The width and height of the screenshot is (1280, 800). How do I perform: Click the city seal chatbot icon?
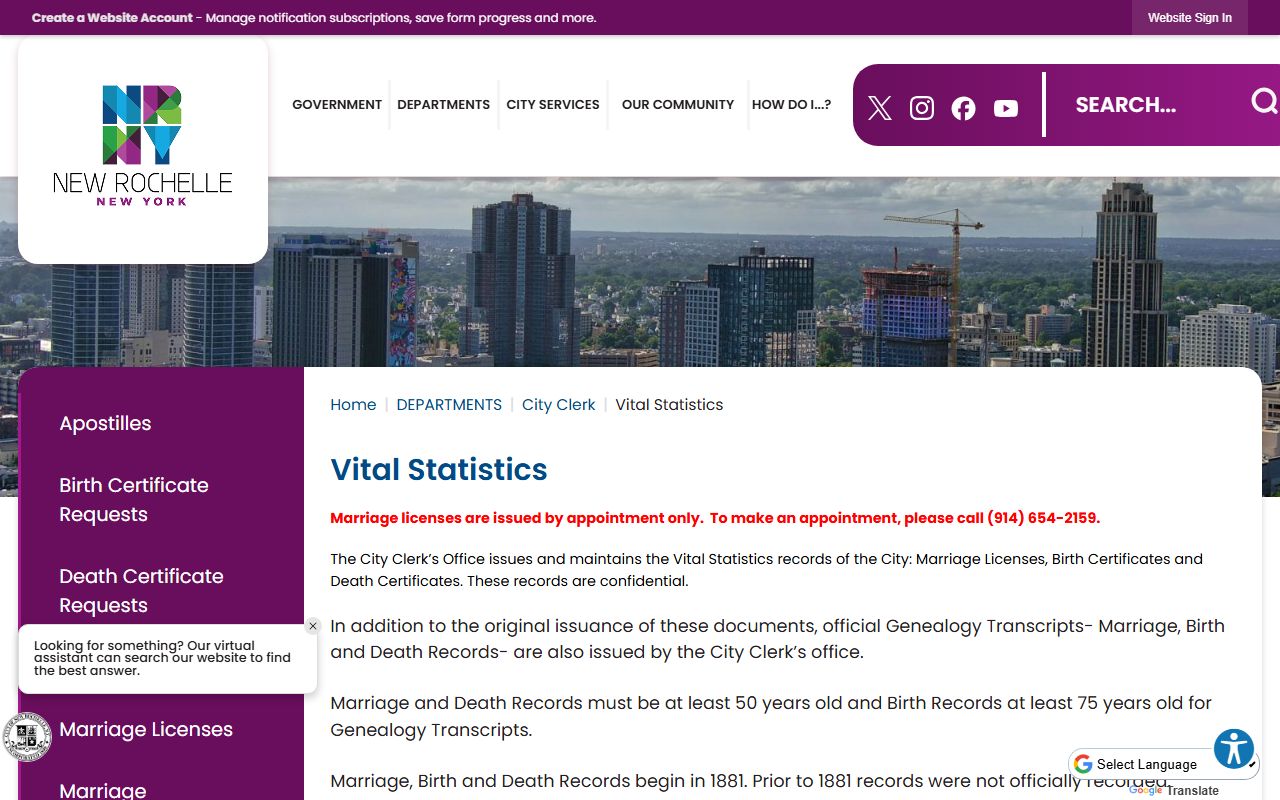pos(27,738)
